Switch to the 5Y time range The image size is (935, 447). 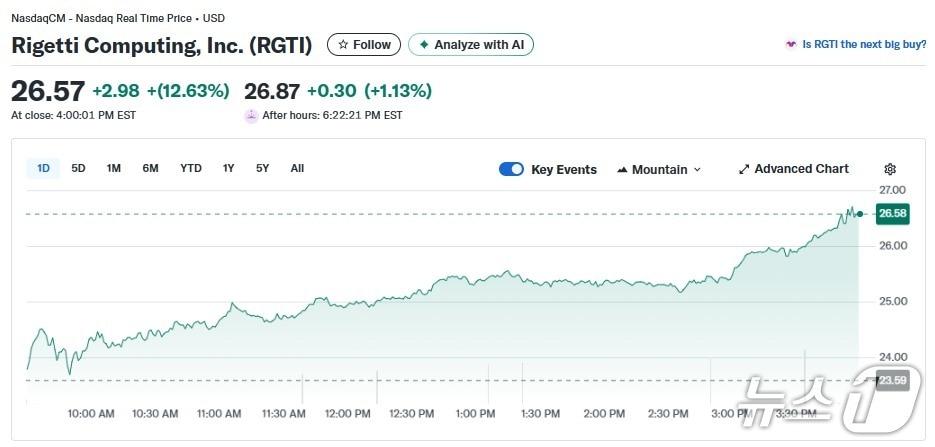pyautogui.click(x=262, y=169)
